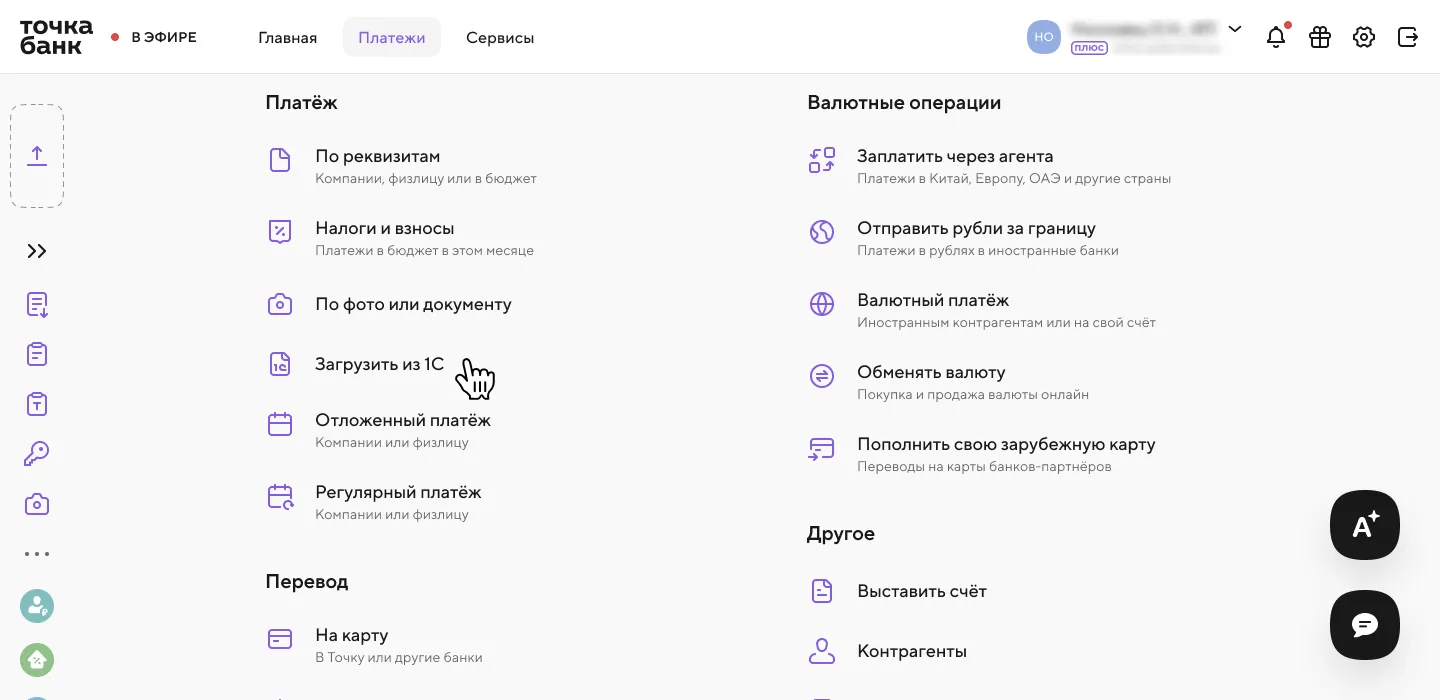The height and width of the screenshot is (700, 1440).
Task: Choose Загрузить из 1С option
Action: 379,365
